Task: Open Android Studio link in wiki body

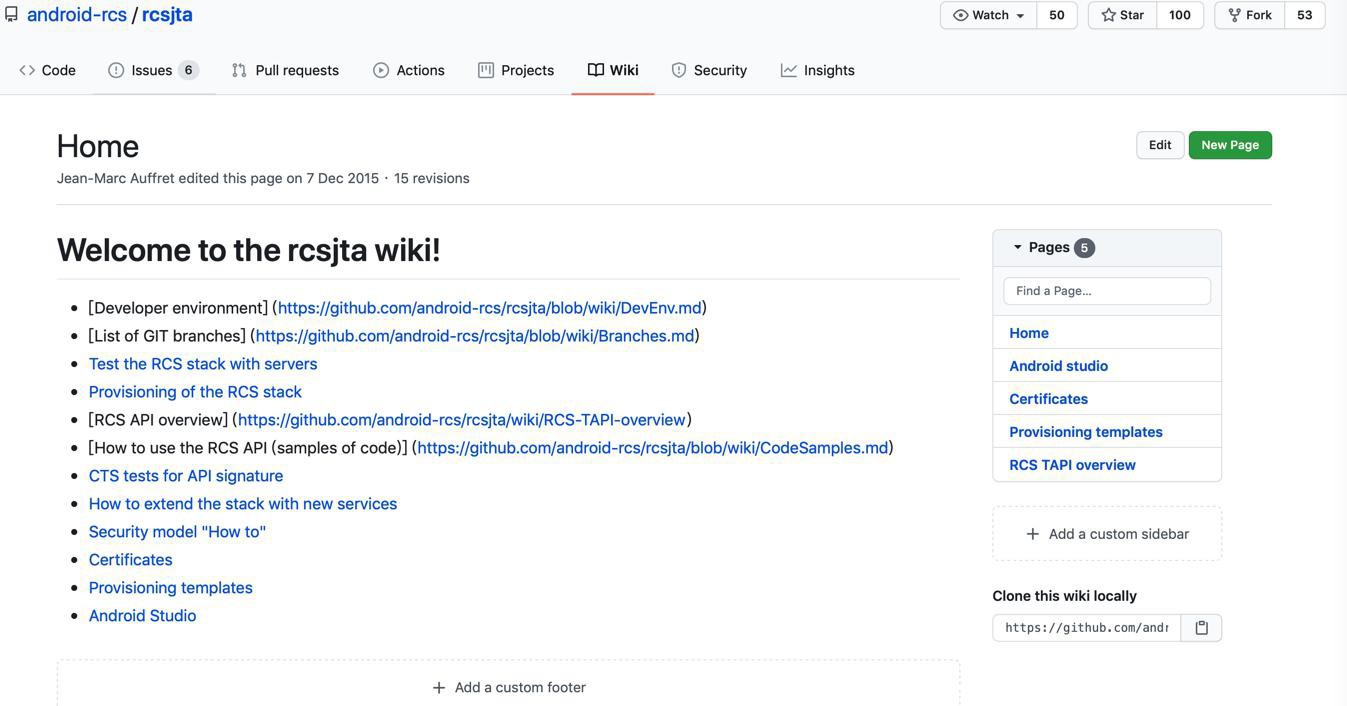Action: (x=143, y=616)
